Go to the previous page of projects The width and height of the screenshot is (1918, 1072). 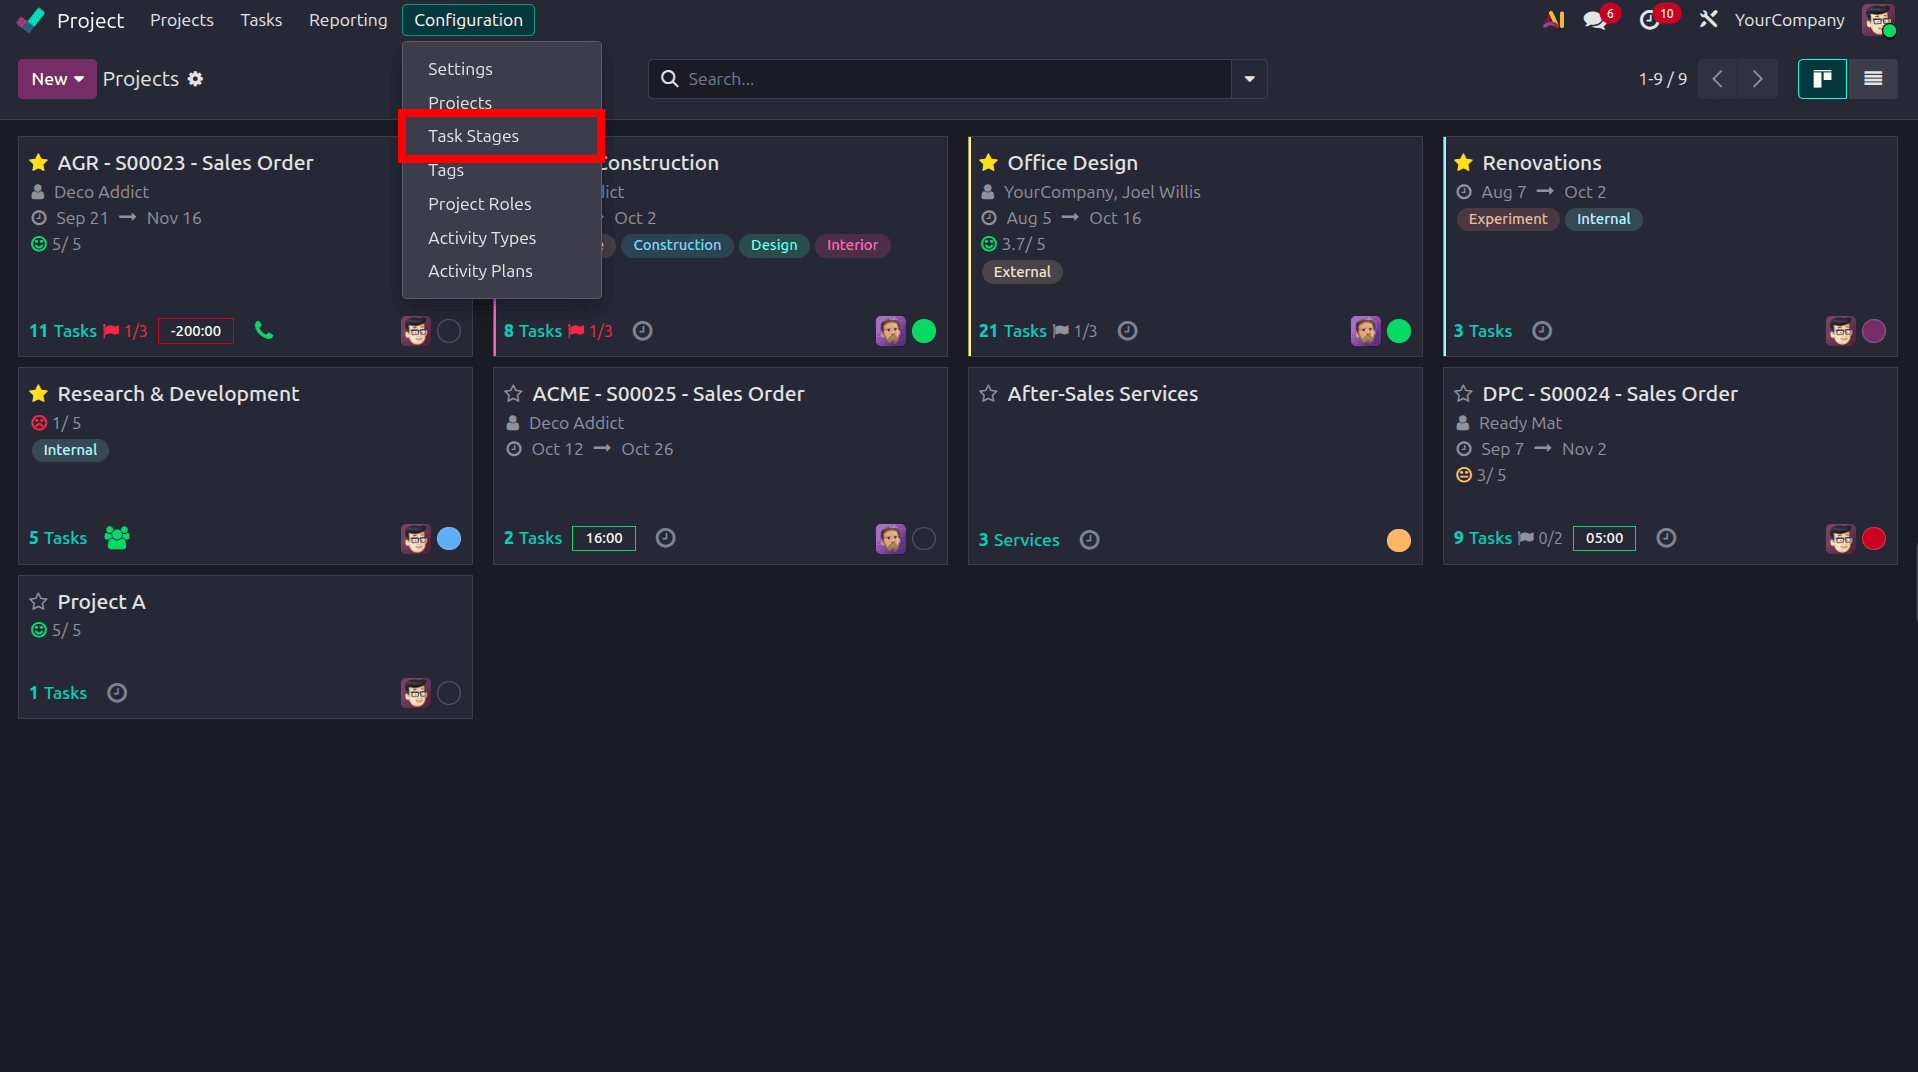1717,79
